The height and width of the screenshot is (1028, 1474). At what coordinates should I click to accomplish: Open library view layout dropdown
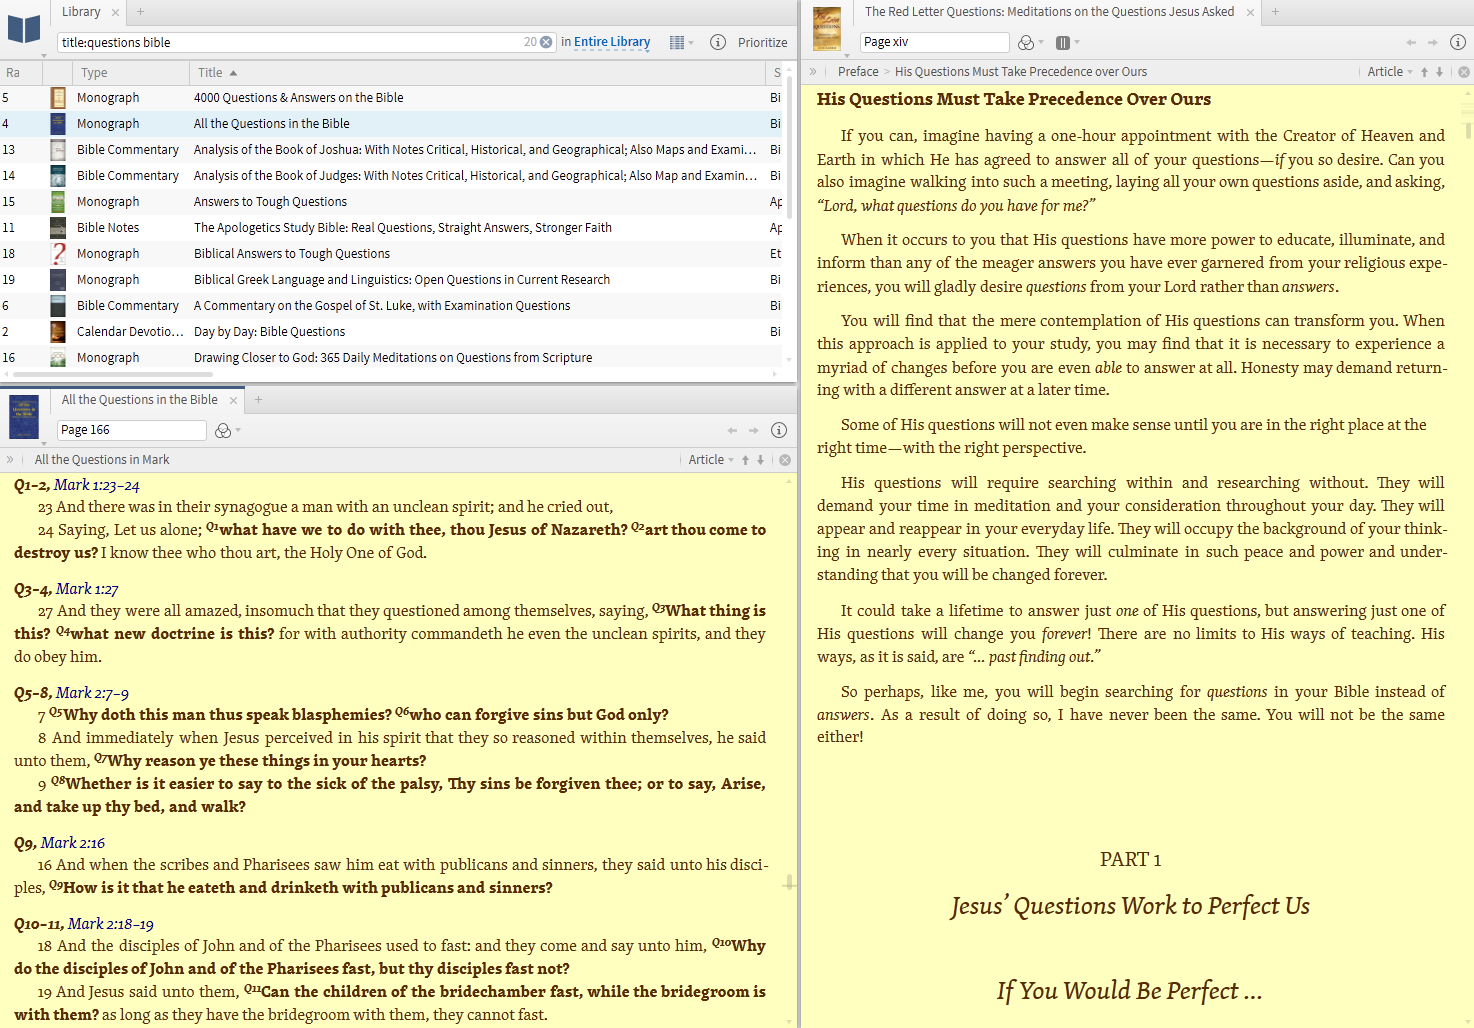tap(681, 42)
